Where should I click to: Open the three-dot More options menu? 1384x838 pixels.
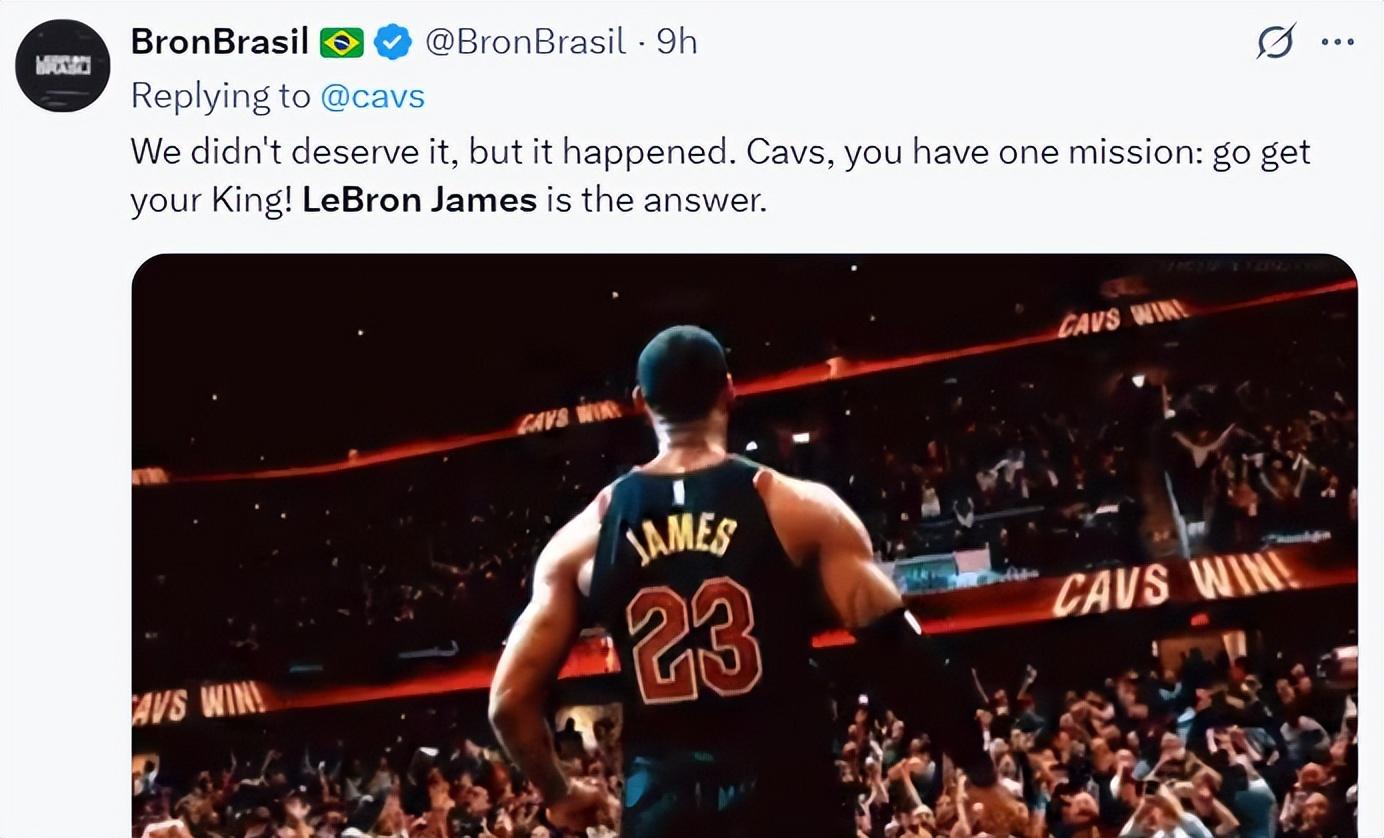pos(1337,43)
